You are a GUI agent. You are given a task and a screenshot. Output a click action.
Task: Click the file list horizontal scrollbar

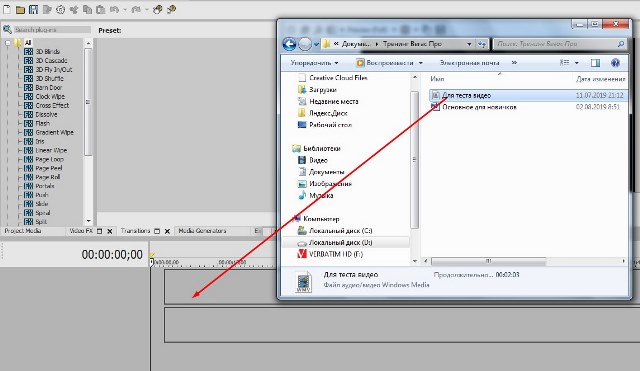pos(489,261)
